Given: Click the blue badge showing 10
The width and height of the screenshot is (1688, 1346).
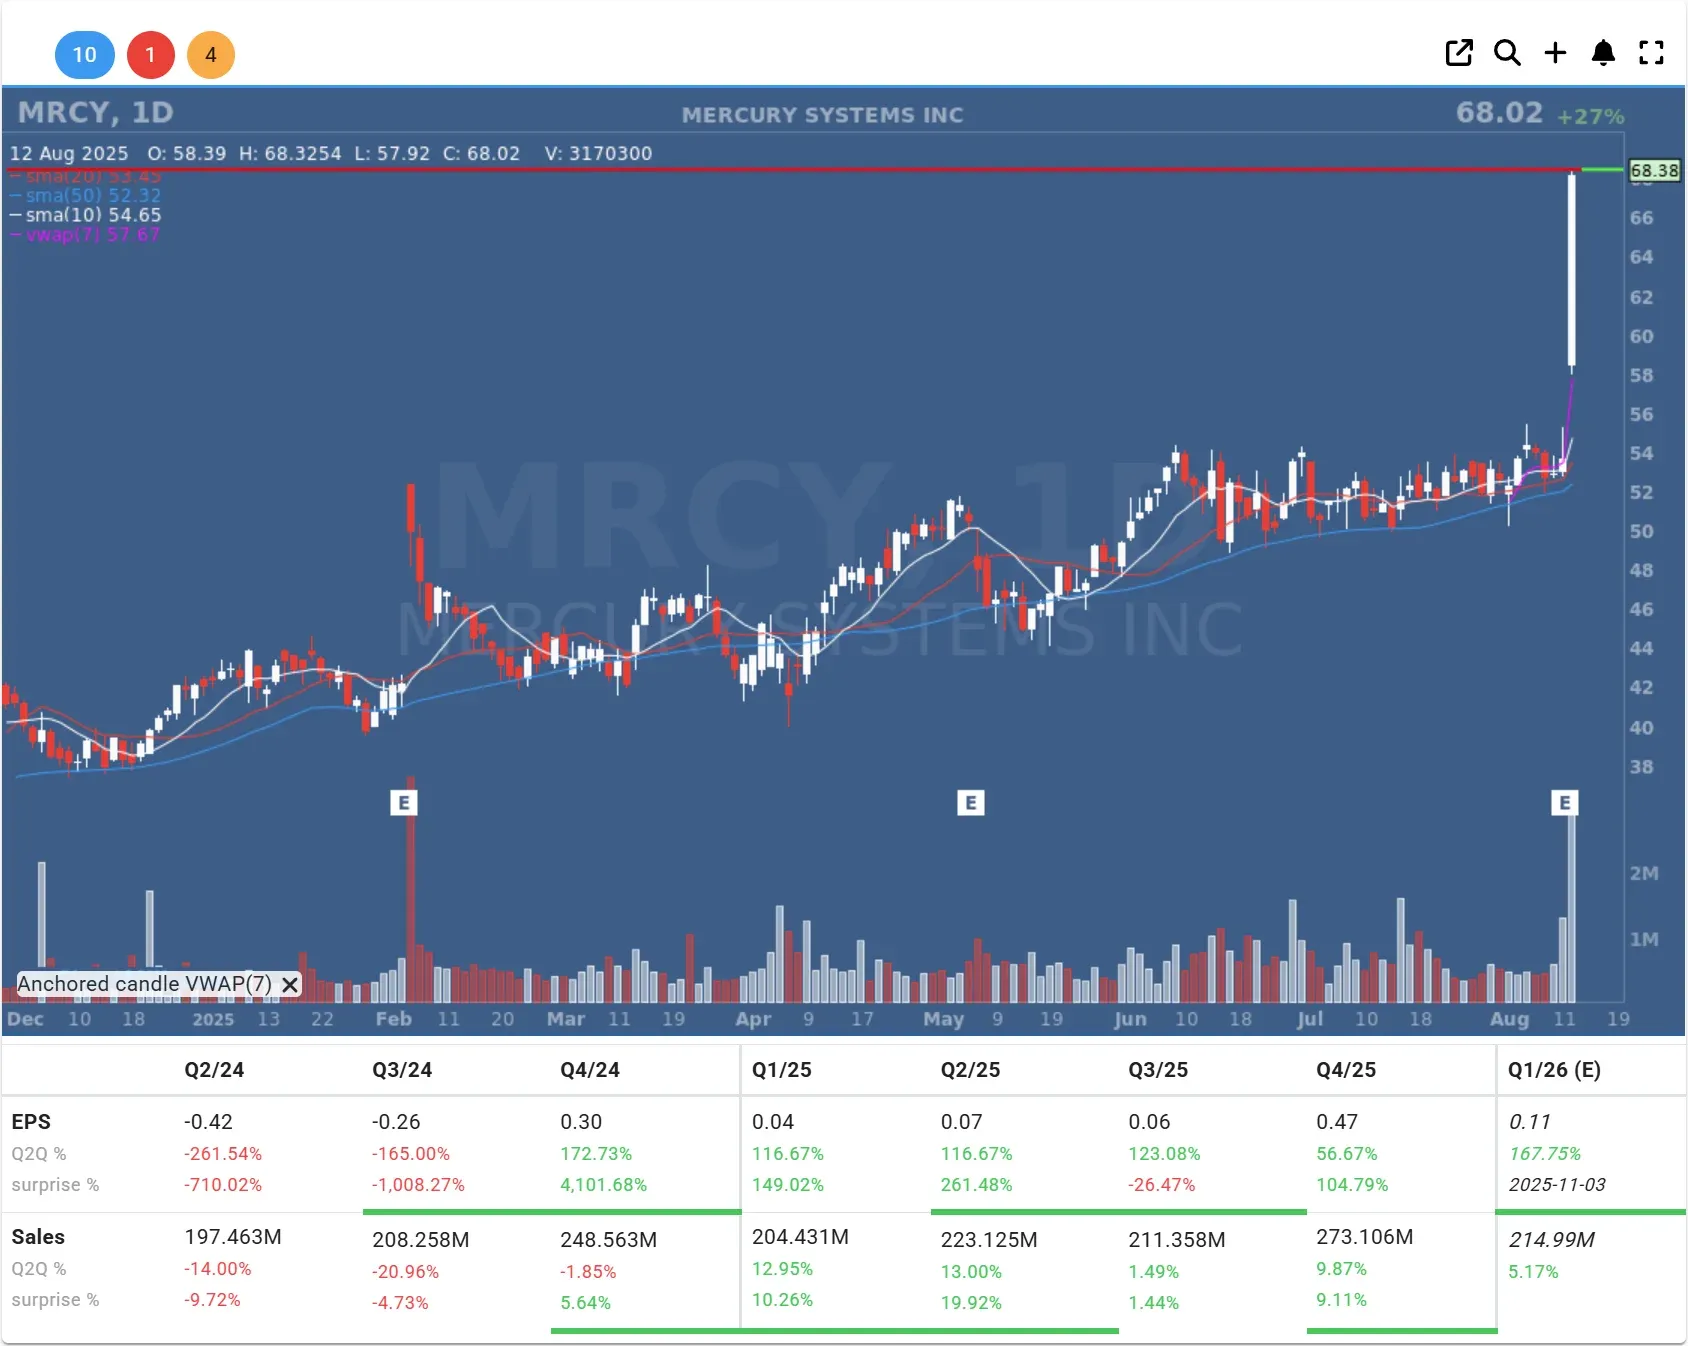Looking at the screenshot, I should point(85,55).
